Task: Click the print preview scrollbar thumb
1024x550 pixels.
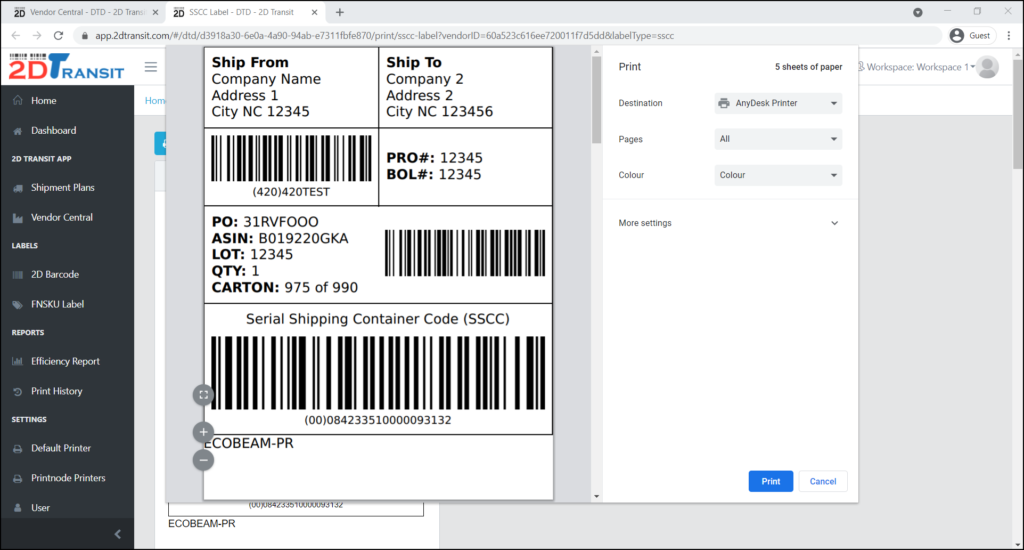Action: (x=596, y=99)
